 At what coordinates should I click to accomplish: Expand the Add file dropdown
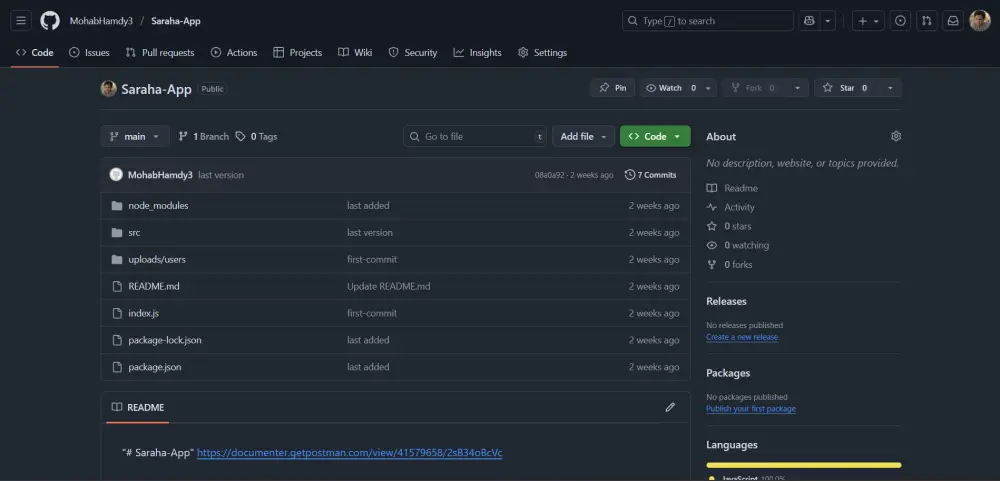coord(583,136)
